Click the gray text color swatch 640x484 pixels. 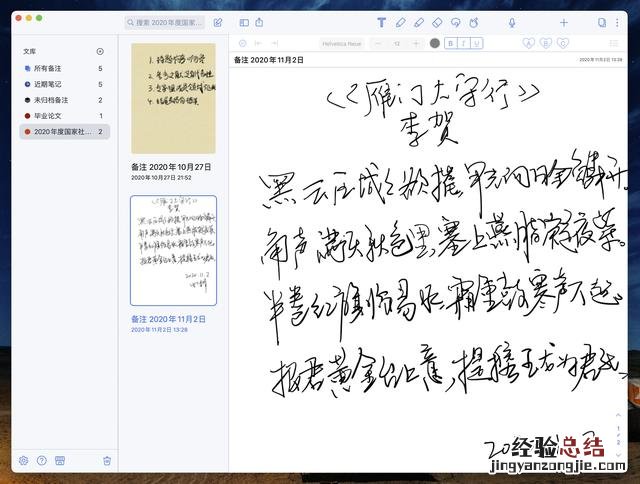point(434,43)
